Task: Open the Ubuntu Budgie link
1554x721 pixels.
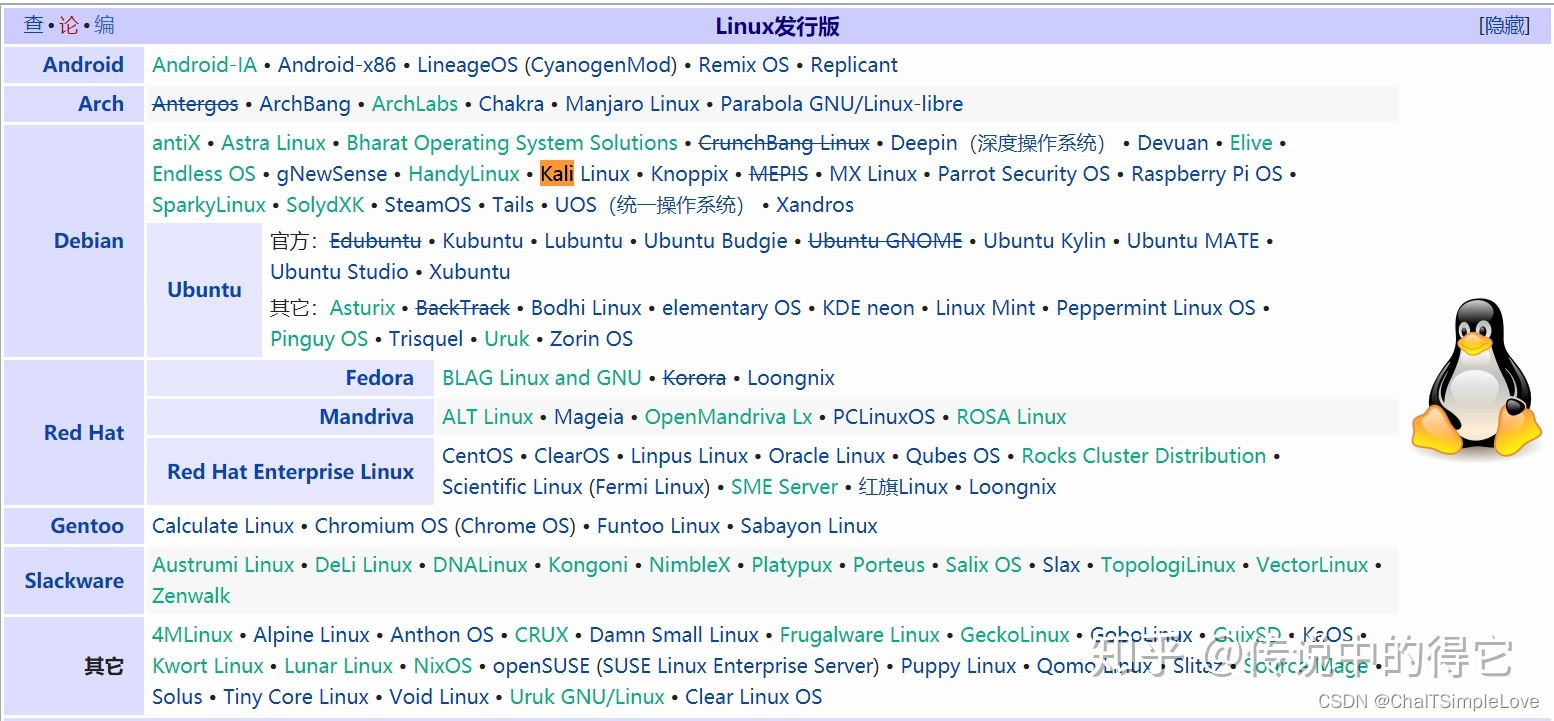Action: (715, 241)
